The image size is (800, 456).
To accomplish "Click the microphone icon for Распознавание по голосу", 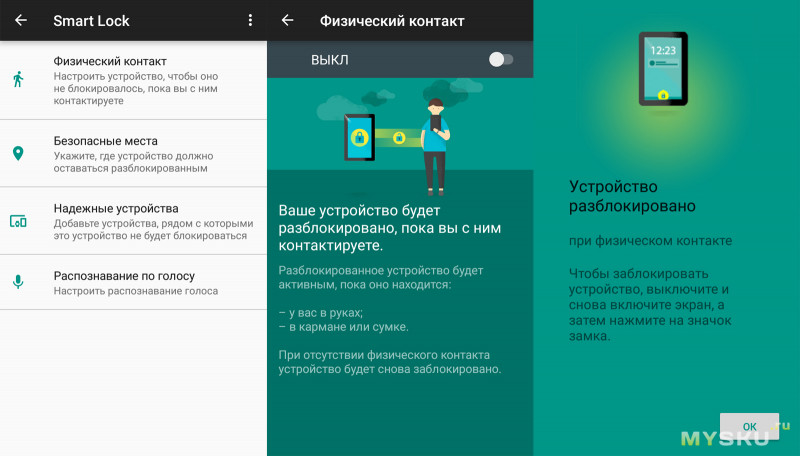I will pos(18,282).
